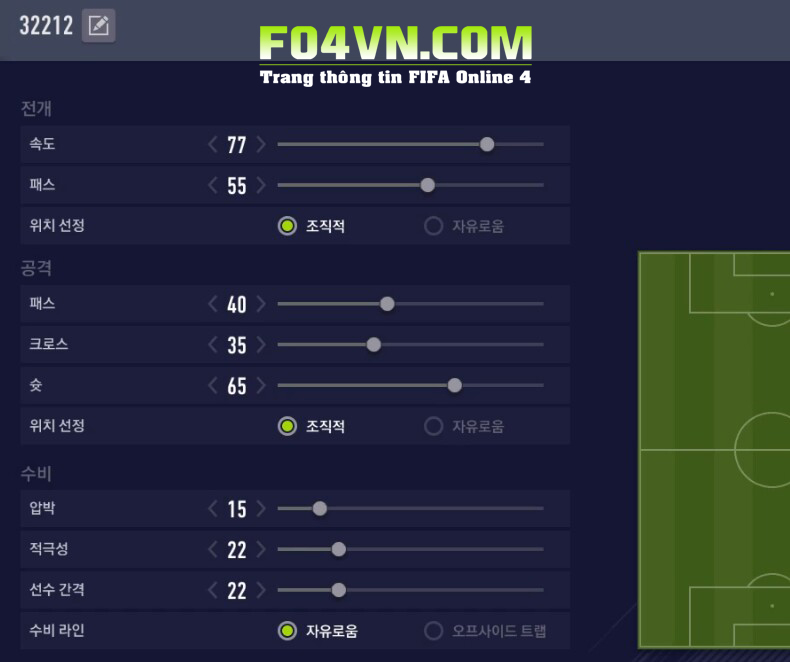Decrease 크로스 value with left arrow
The height and width of the screenshot is (662, 790).
click(212, 345)
